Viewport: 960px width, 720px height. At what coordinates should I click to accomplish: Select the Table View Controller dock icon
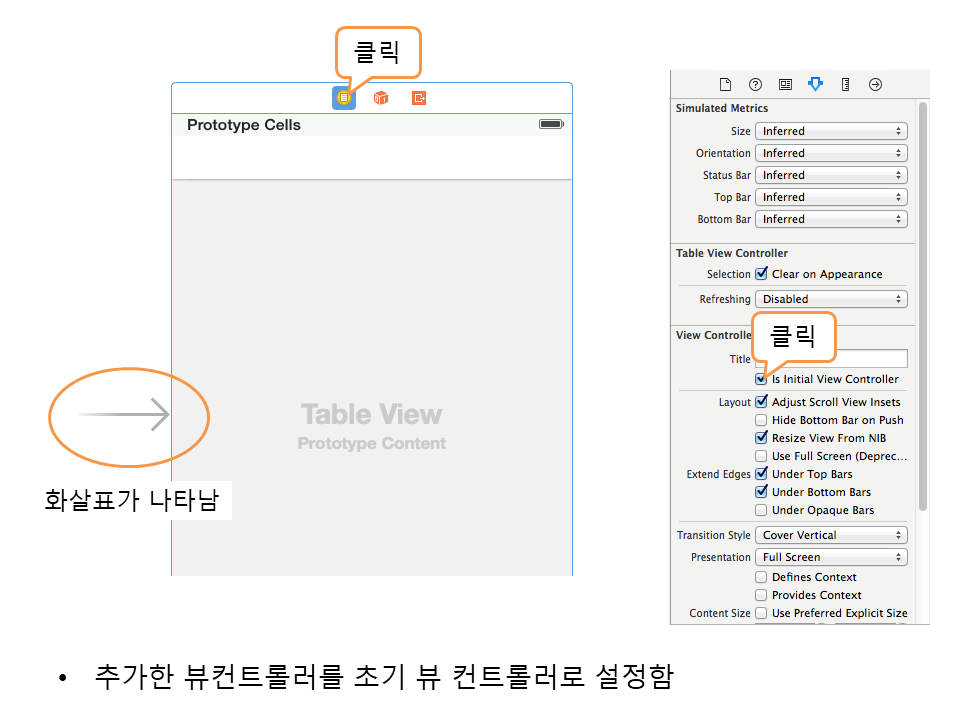343,98
